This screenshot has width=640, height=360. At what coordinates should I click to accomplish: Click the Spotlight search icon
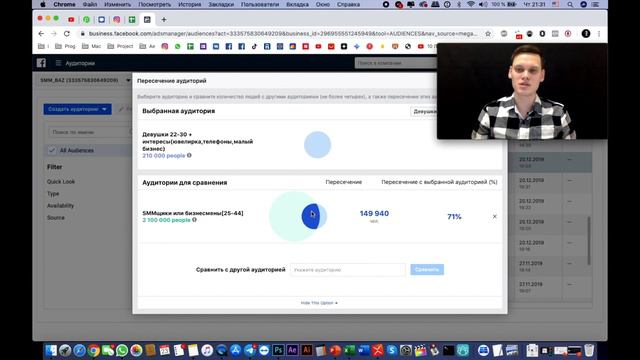(570, 4)
